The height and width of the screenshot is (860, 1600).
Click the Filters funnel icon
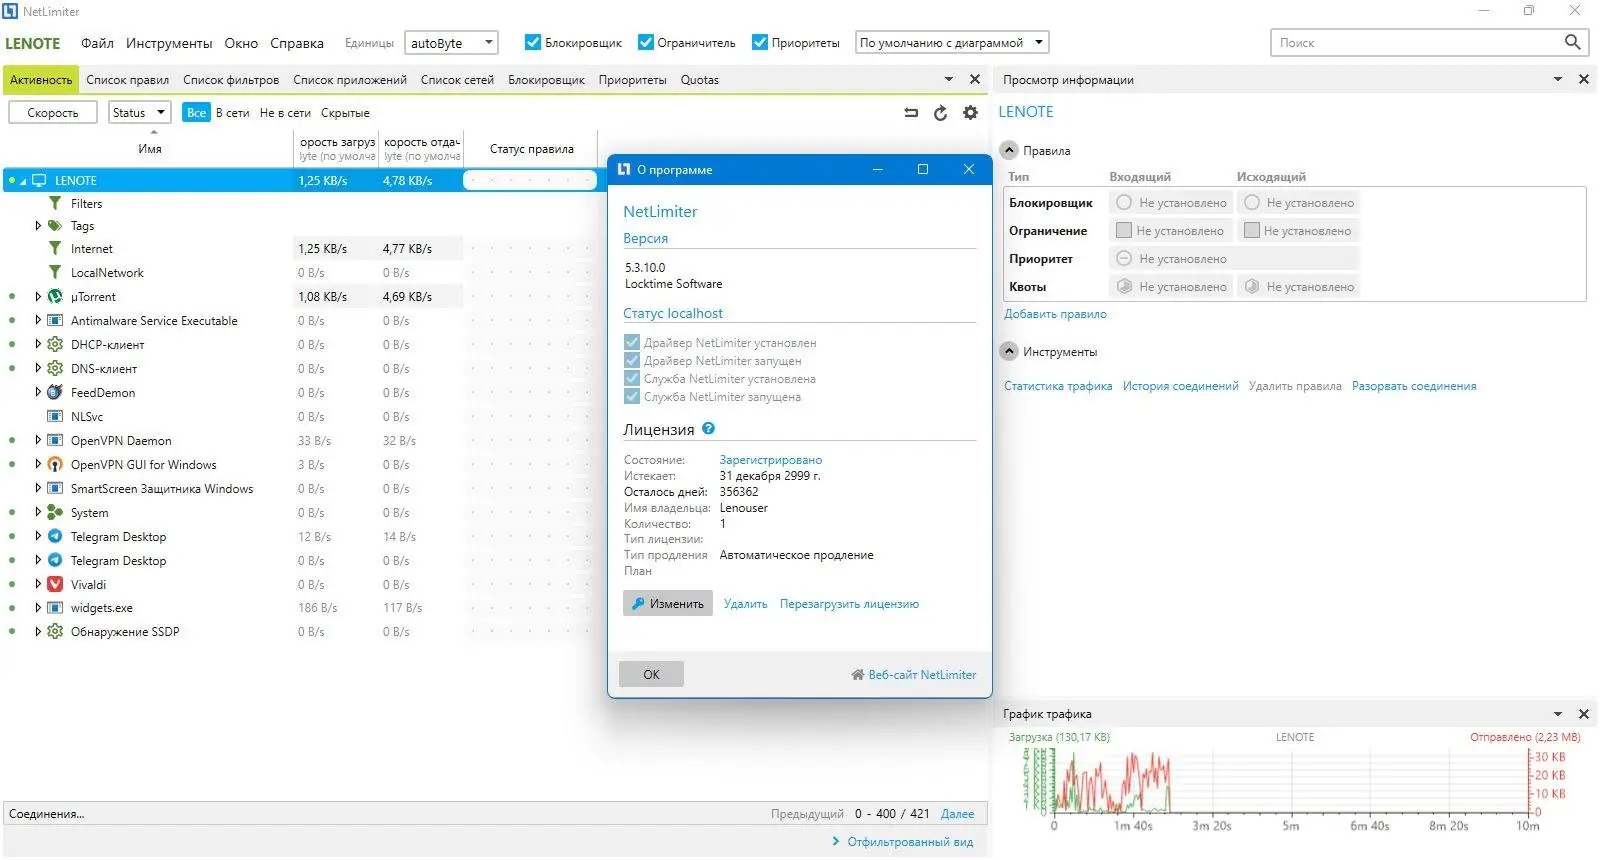pos(55,204)
